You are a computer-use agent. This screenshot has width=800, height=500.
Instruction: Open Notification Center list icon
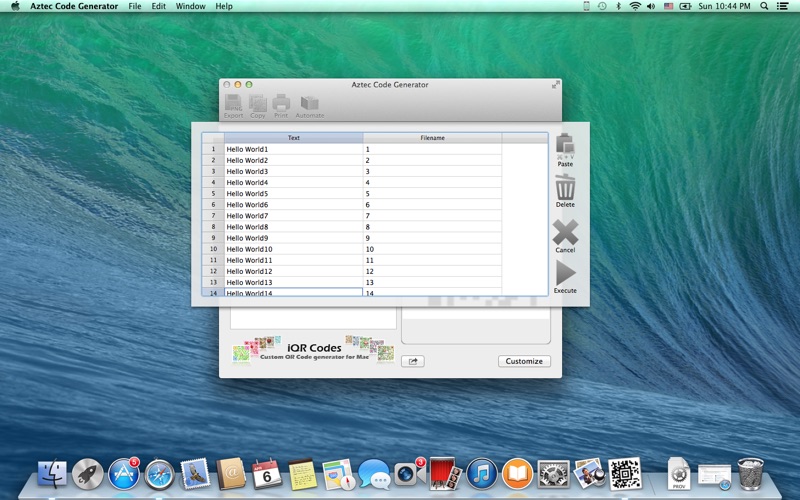(x=782, y=6)
